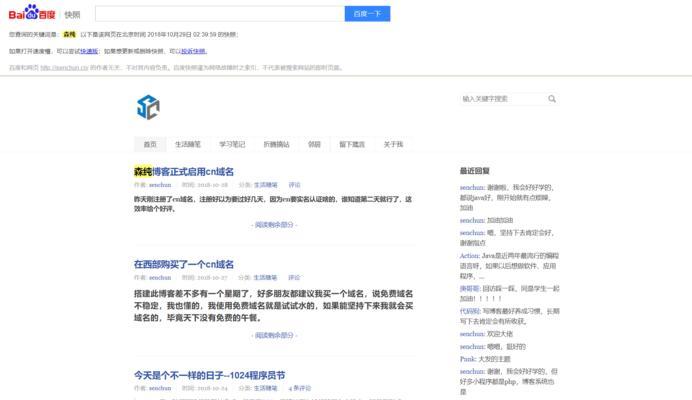Open the blue cube blog logo
This screenshot has height=400, width=692.
pos(148,107)
